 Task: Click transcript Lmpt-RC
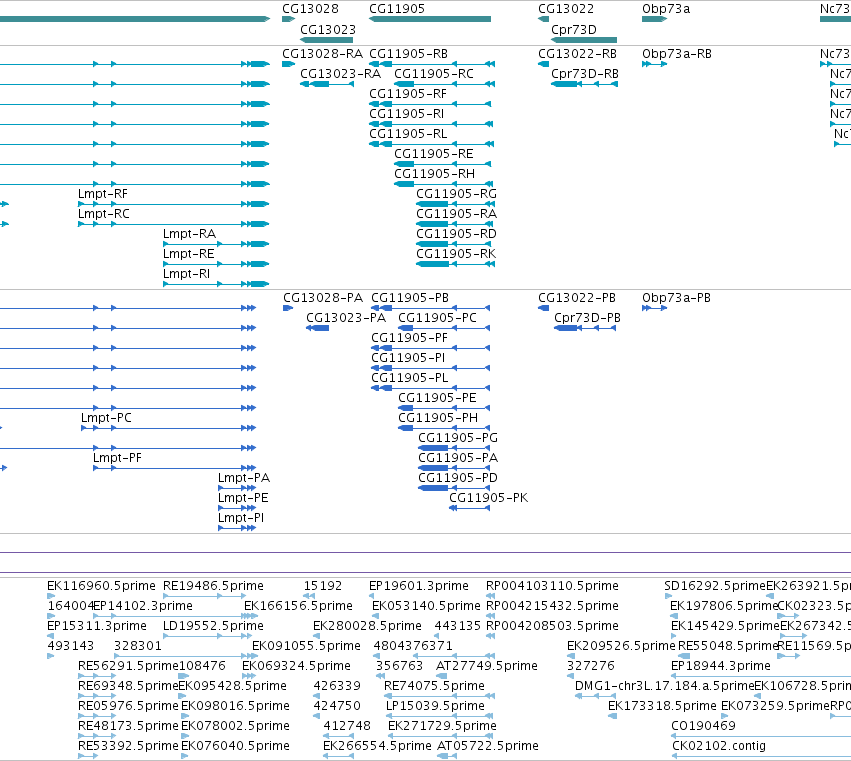coord(104,214)
